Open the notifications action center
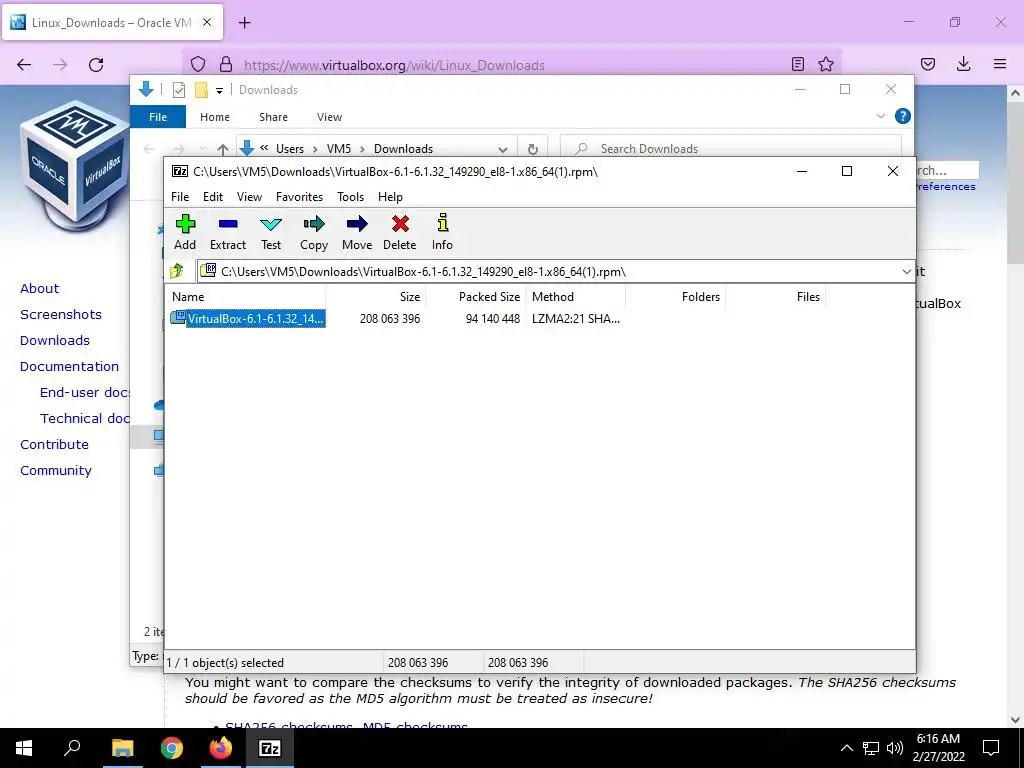The width and height of the screenshot is (1024, 768). 991,748
